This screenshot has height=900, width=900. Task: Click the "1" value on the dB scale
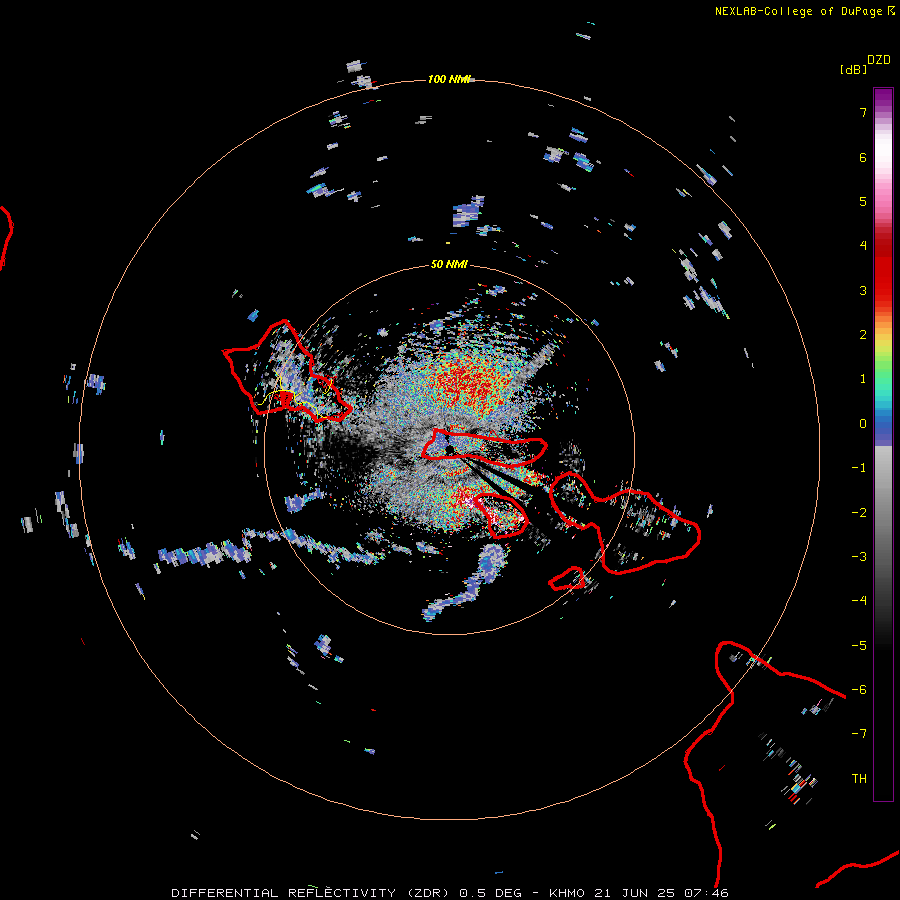pos(863,379)
